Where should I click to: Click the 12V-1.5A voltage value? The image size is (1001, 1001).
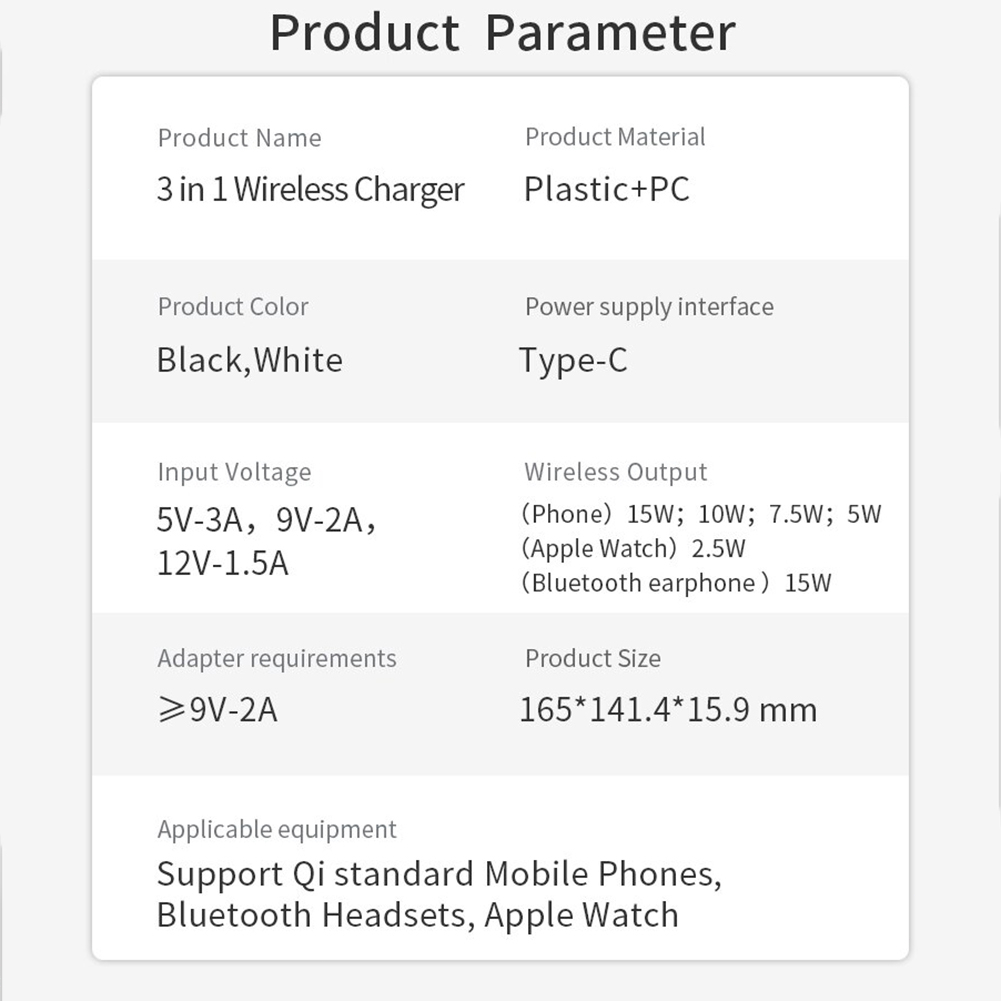(223, 563)
